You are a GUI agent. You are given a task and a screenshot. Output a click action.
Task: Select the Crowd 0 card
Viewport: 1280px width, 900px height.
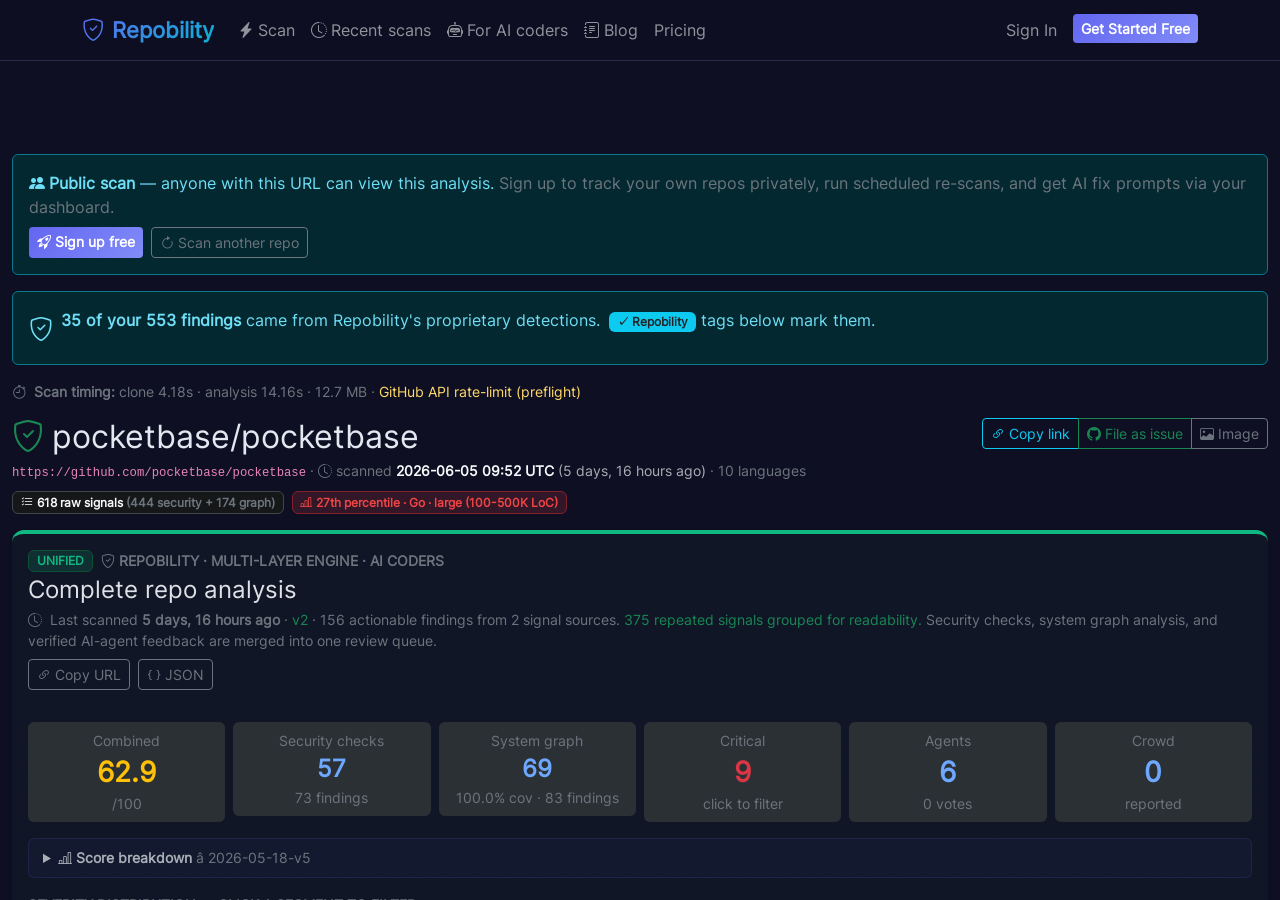1153,772
